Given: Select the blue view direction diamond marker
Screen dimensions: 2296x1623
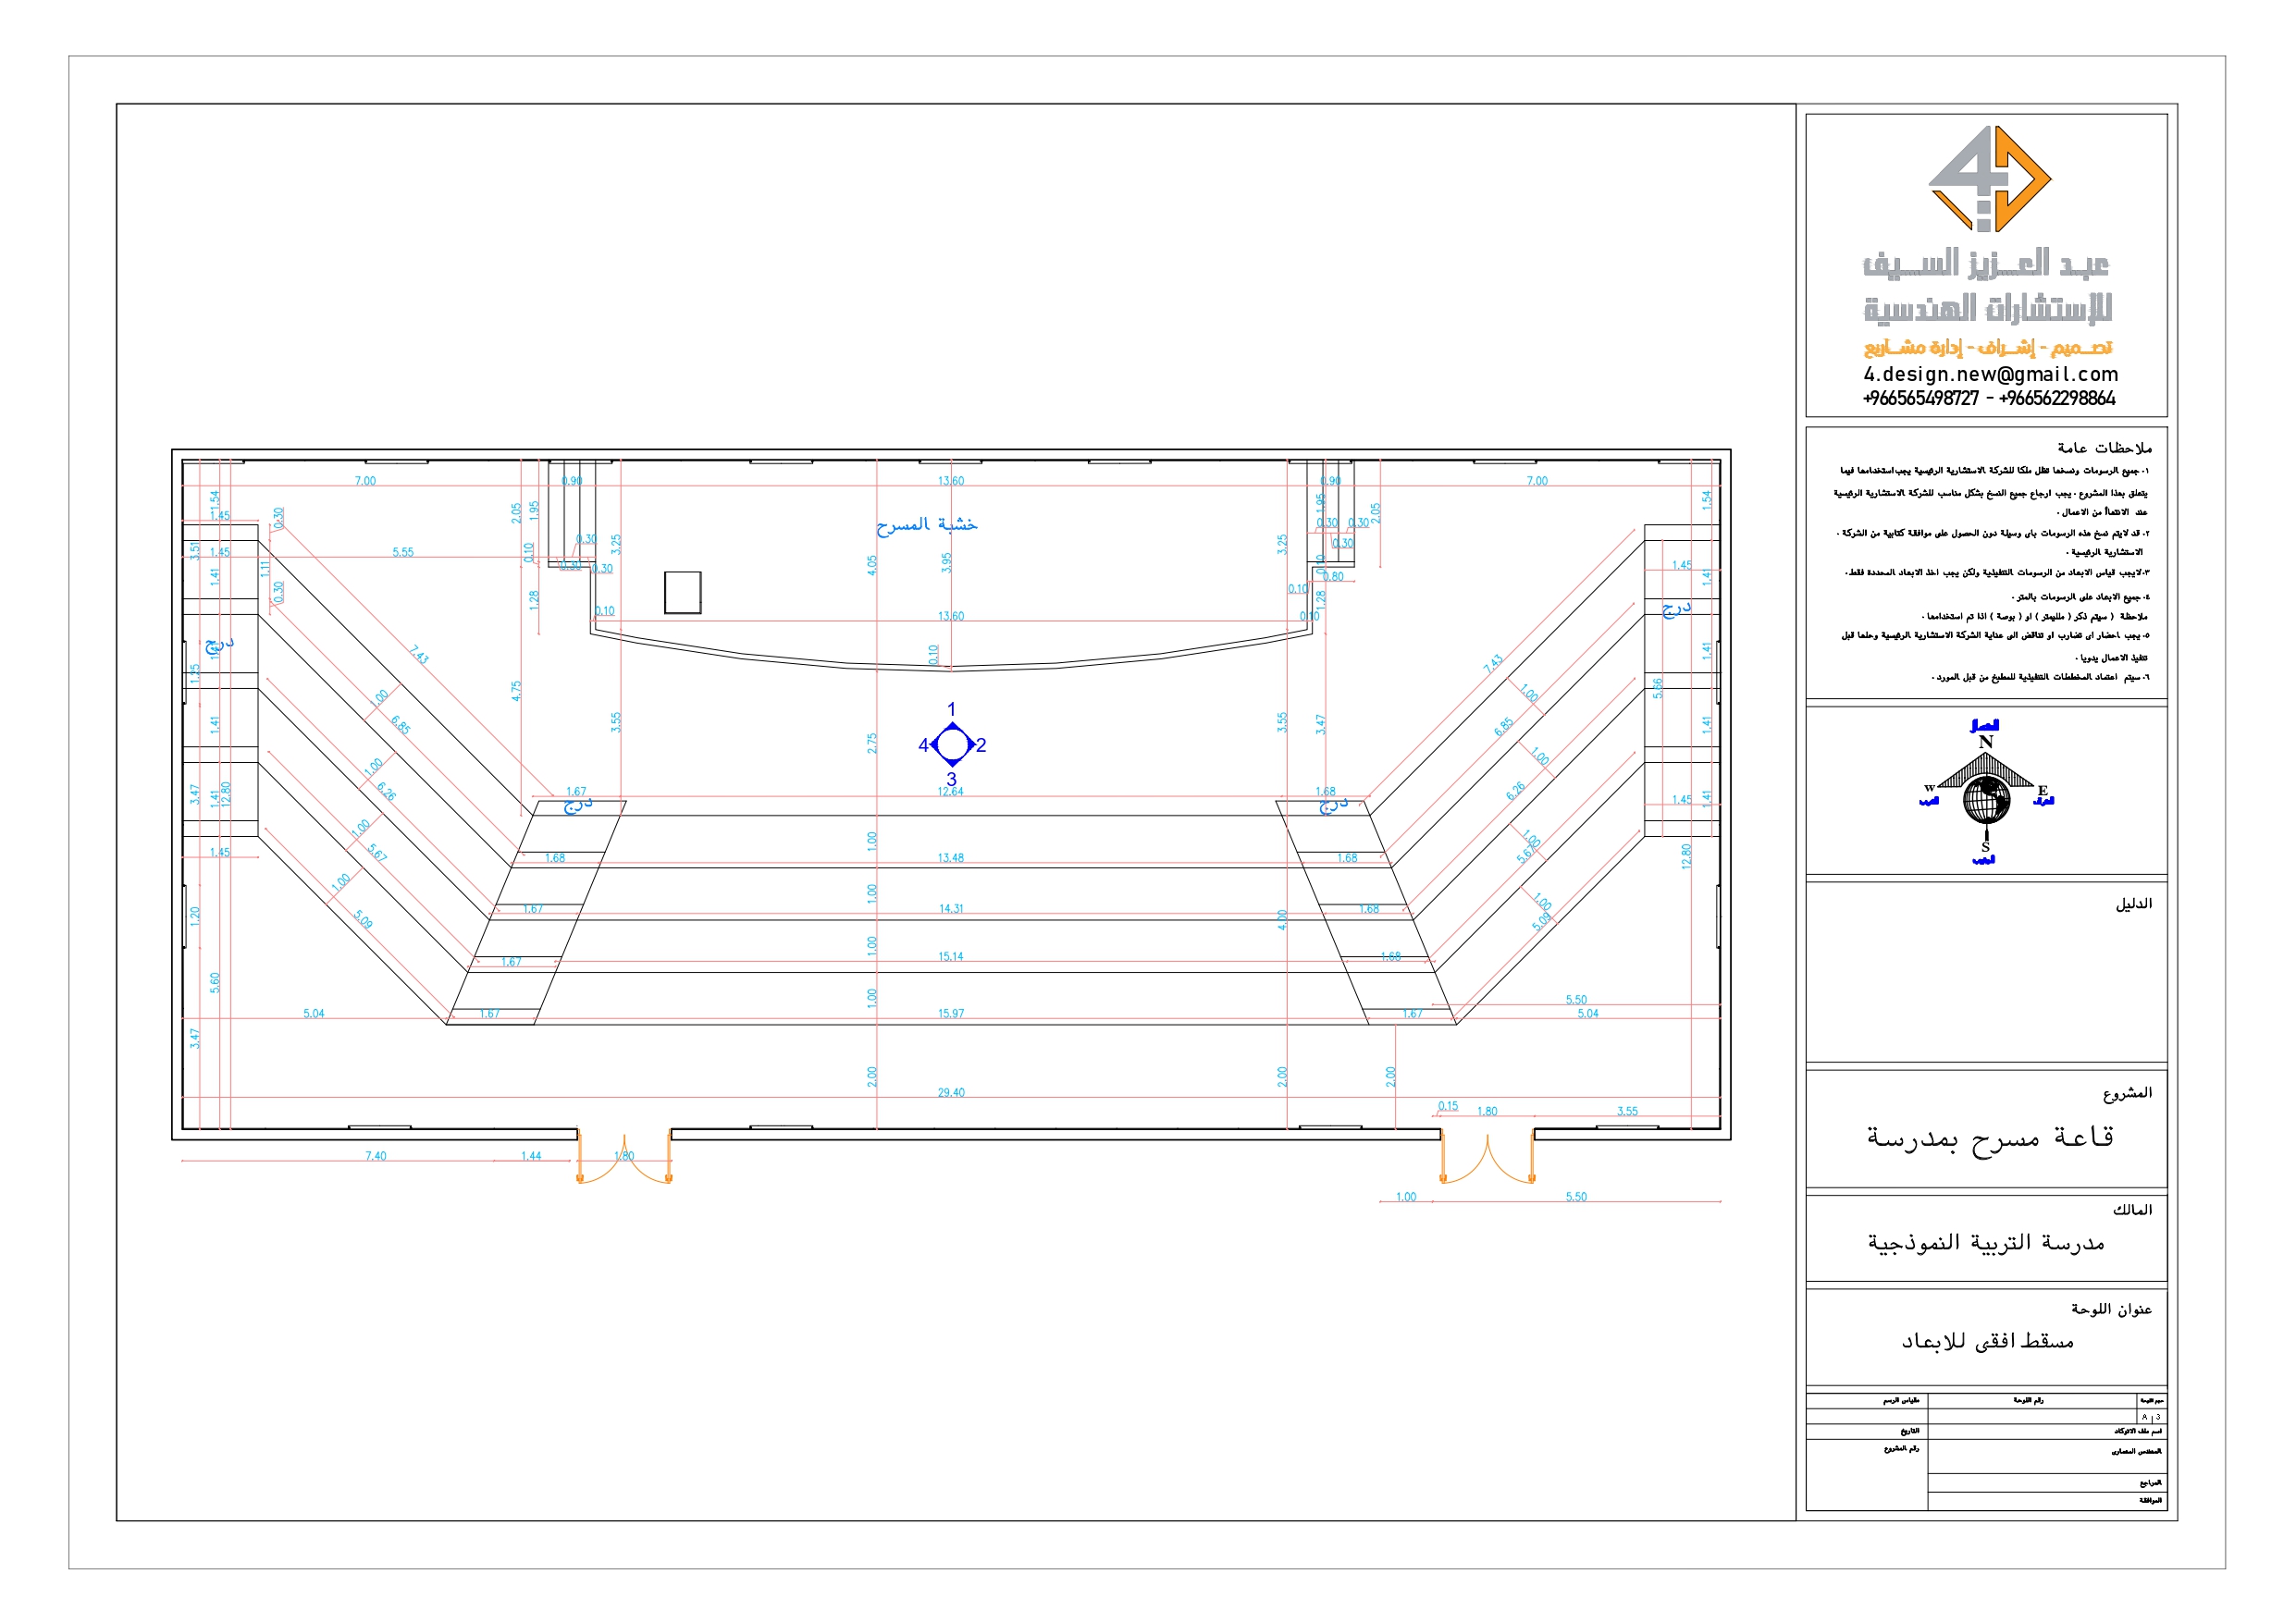Looking at the screenshot, I should click(x=952, y=745).
